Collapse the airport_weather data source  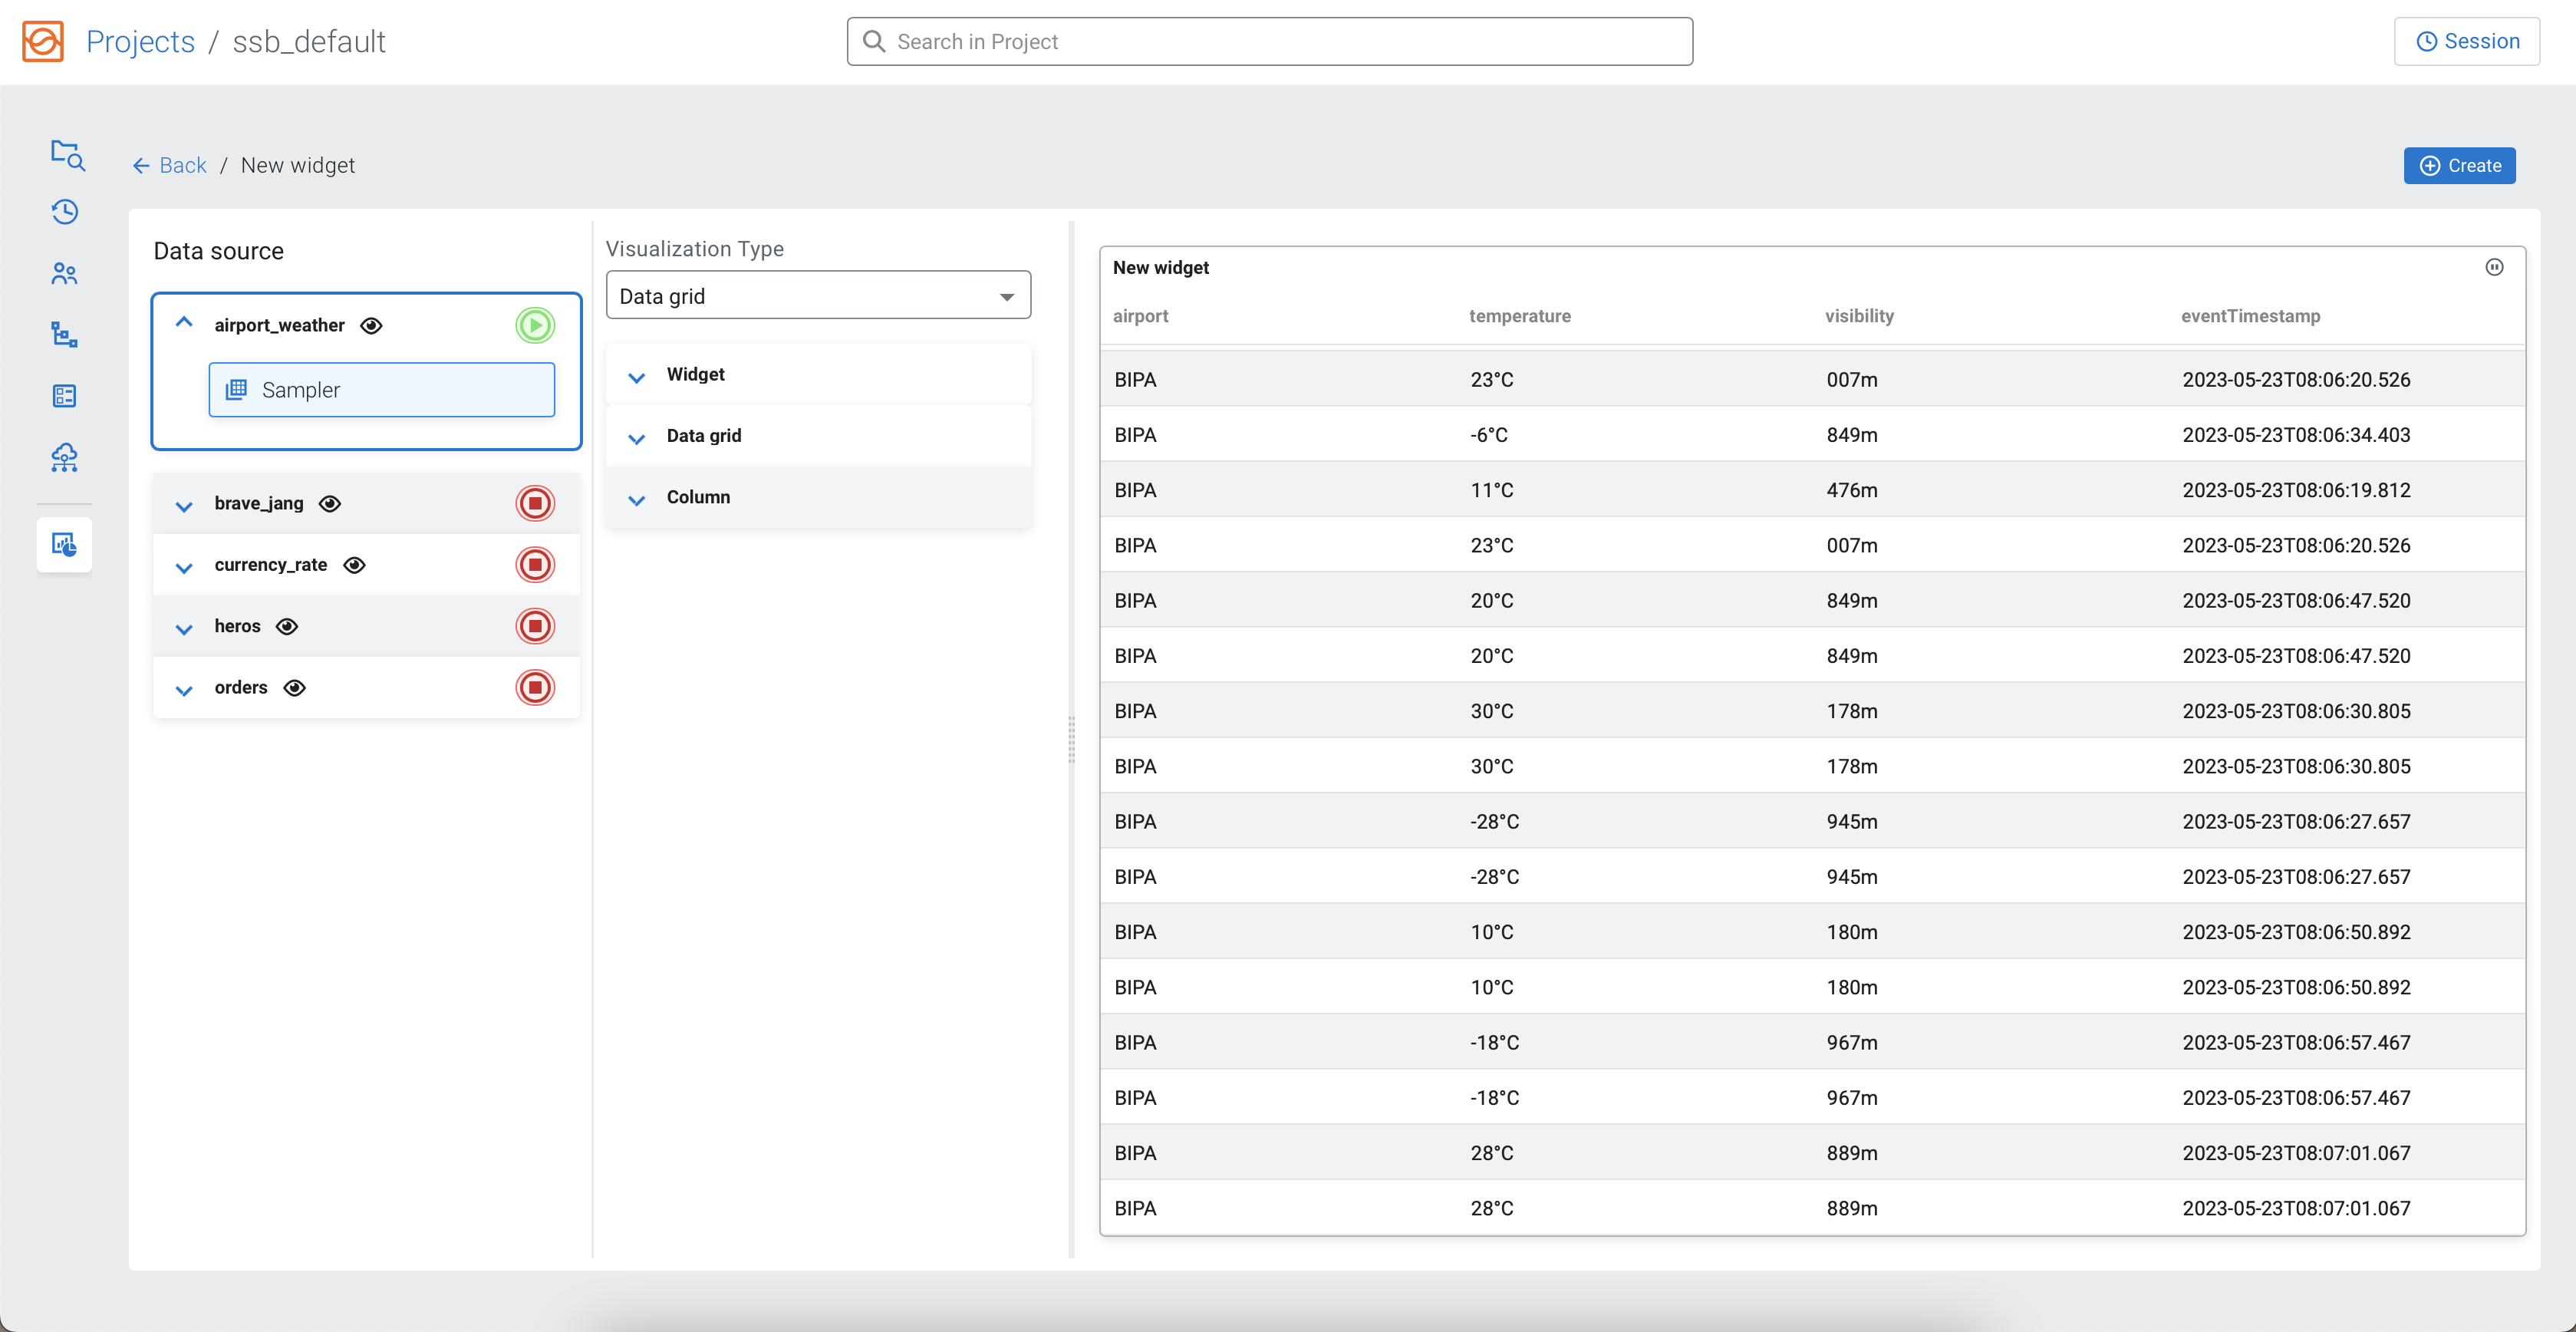184,323
